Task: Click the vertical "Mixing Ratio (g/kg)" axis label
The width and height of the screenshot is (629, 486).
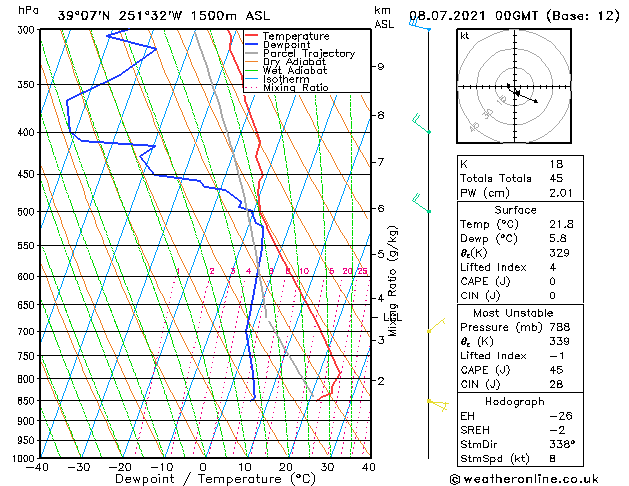Action: point(392,281)
